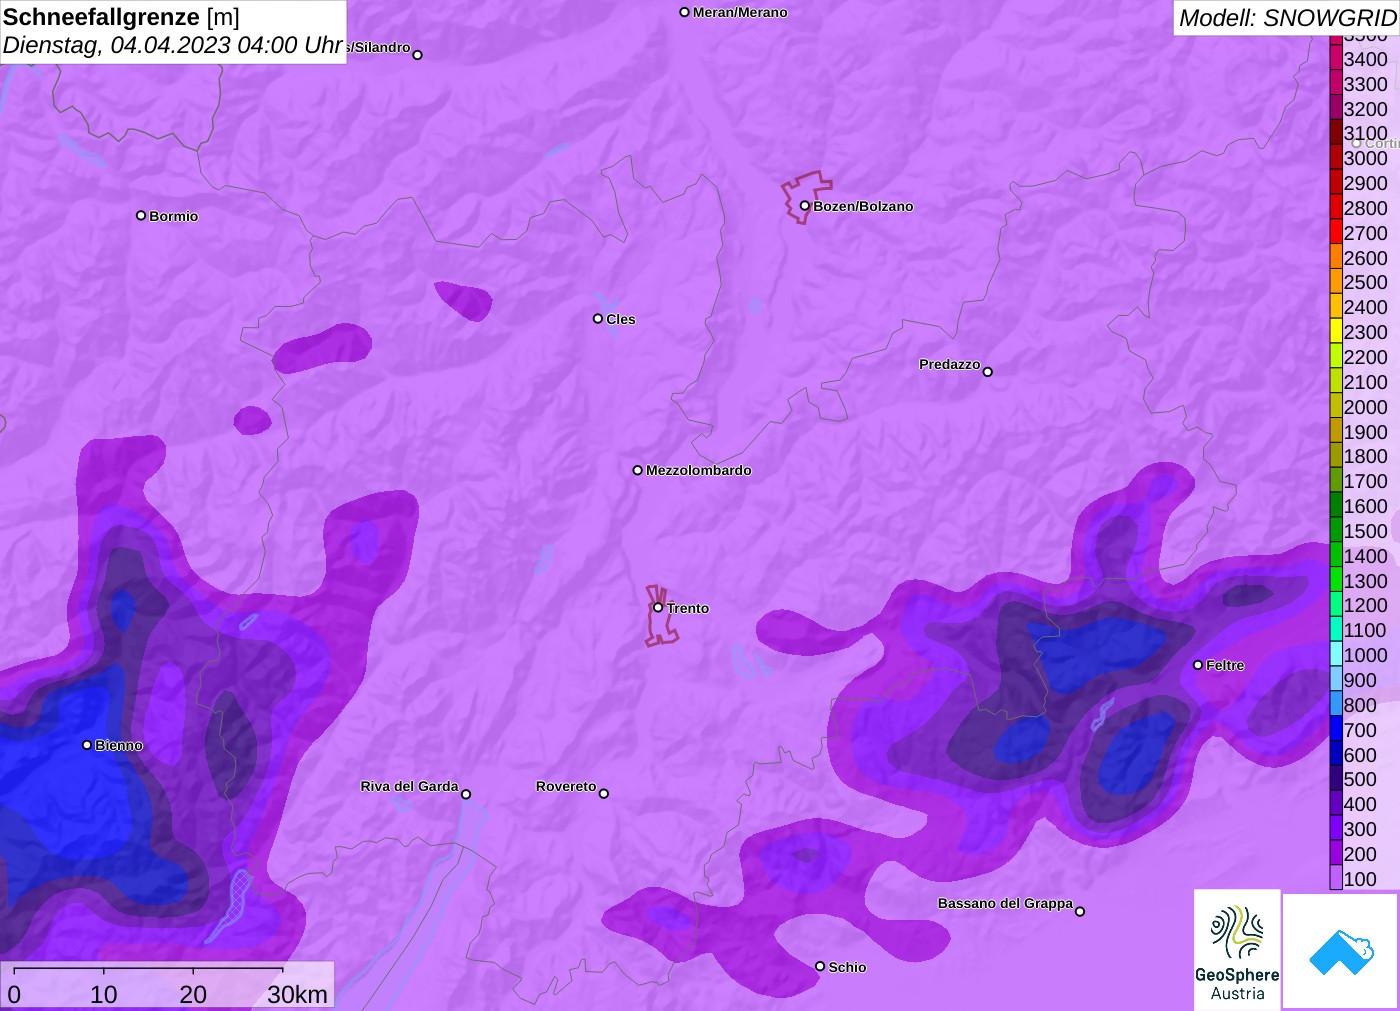The width and height of the screenshot is (1400, 1011).
Task: Click the 20 mark on scale bar
Action: [x=193, y=994]
